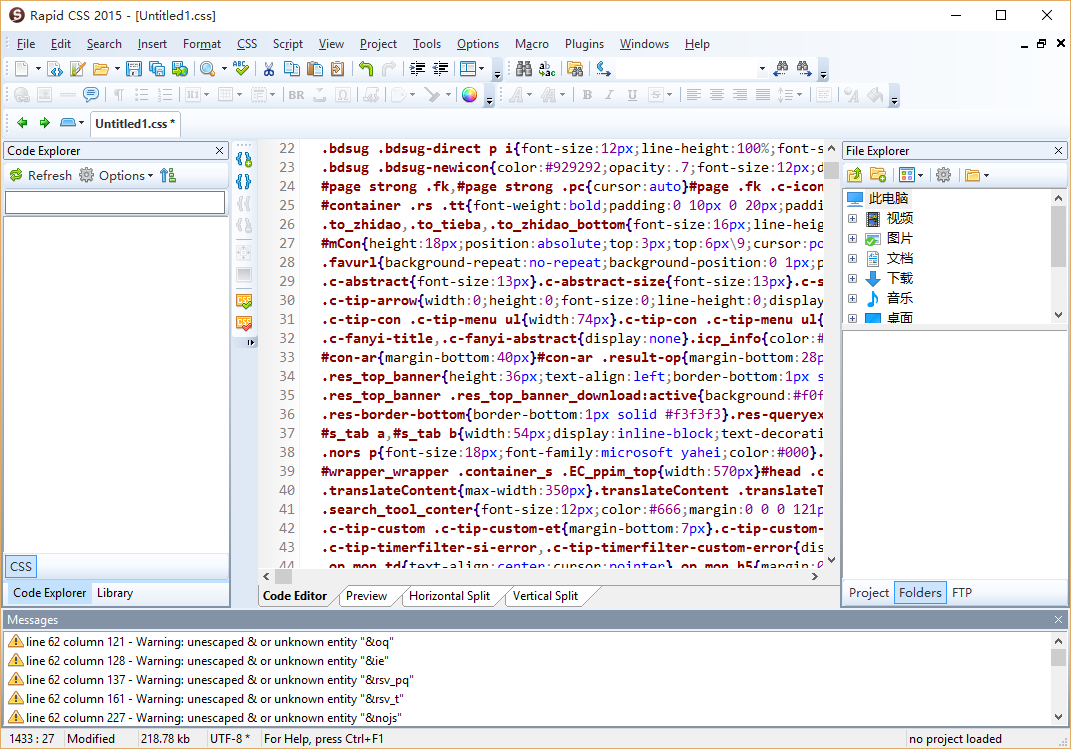
Task: Click the sort icon beside Options in Code Explorer
Action: [x=168, y=175]
